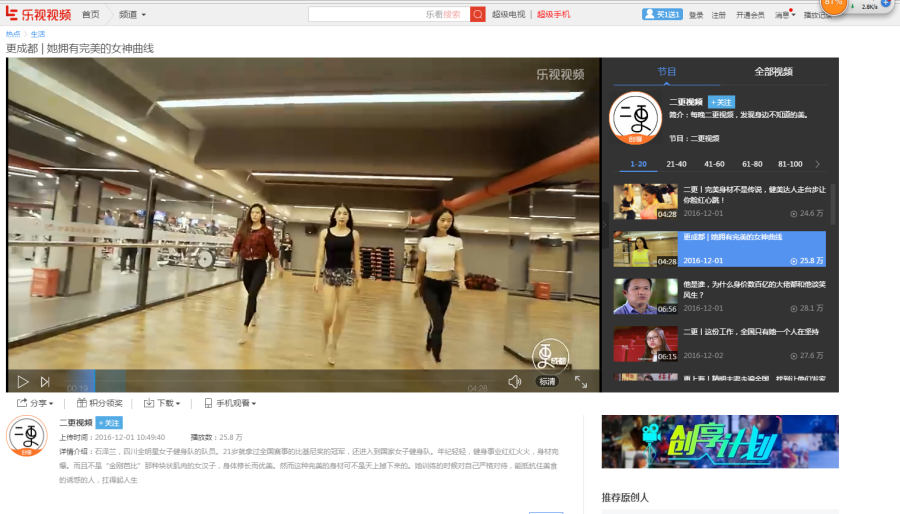
Task: Open the 分享 share dropdown
Action: [35, 403]
